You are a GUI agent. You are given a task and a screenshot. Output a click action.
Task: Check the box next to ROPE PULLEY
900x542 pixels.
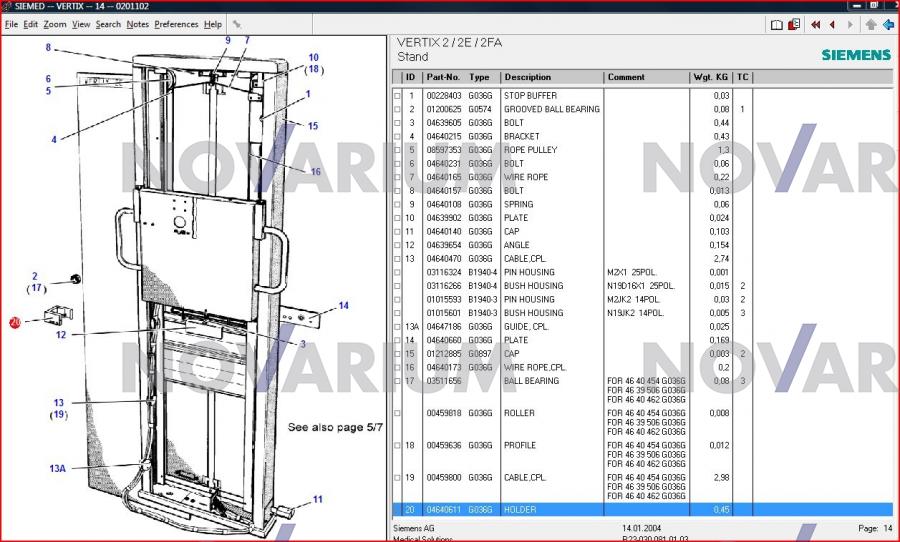tap(397, 150)
